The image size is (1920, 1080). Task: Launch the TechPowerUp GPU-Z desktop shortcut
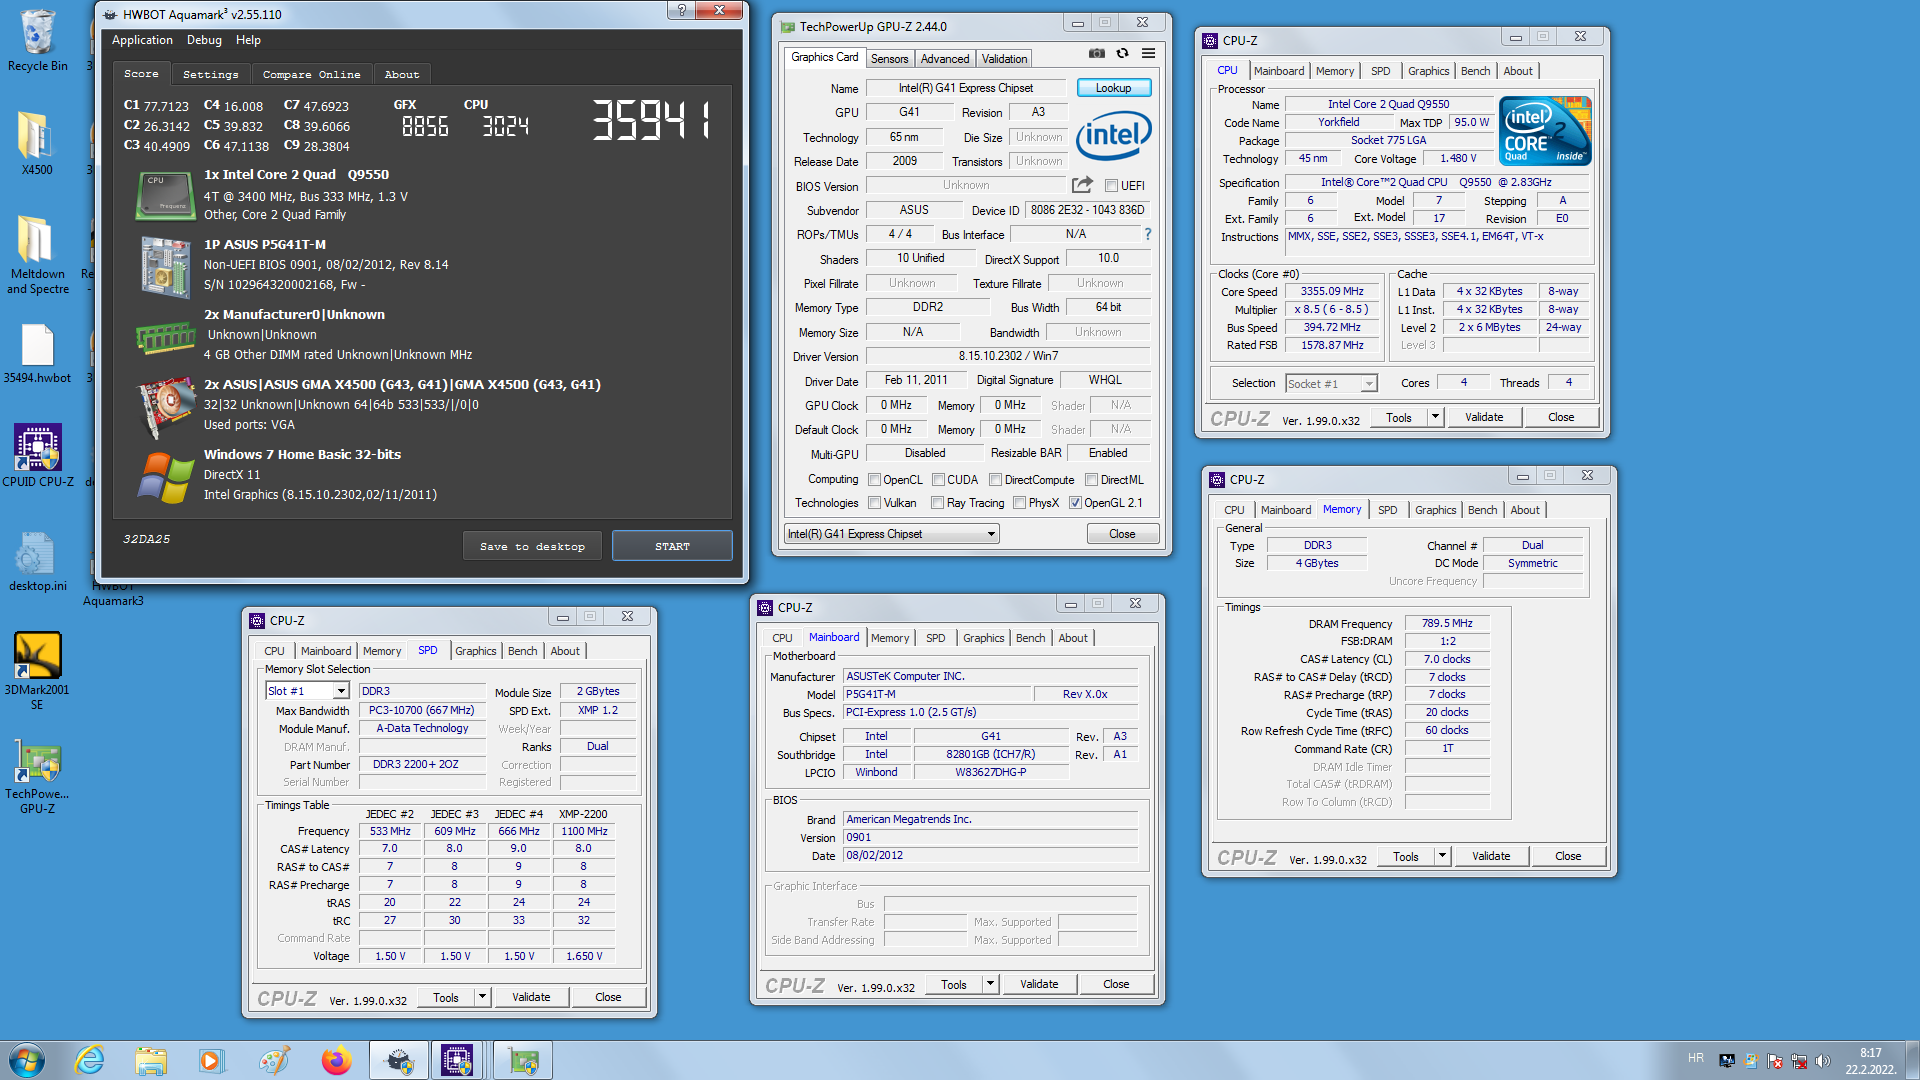tap(37, 777)
